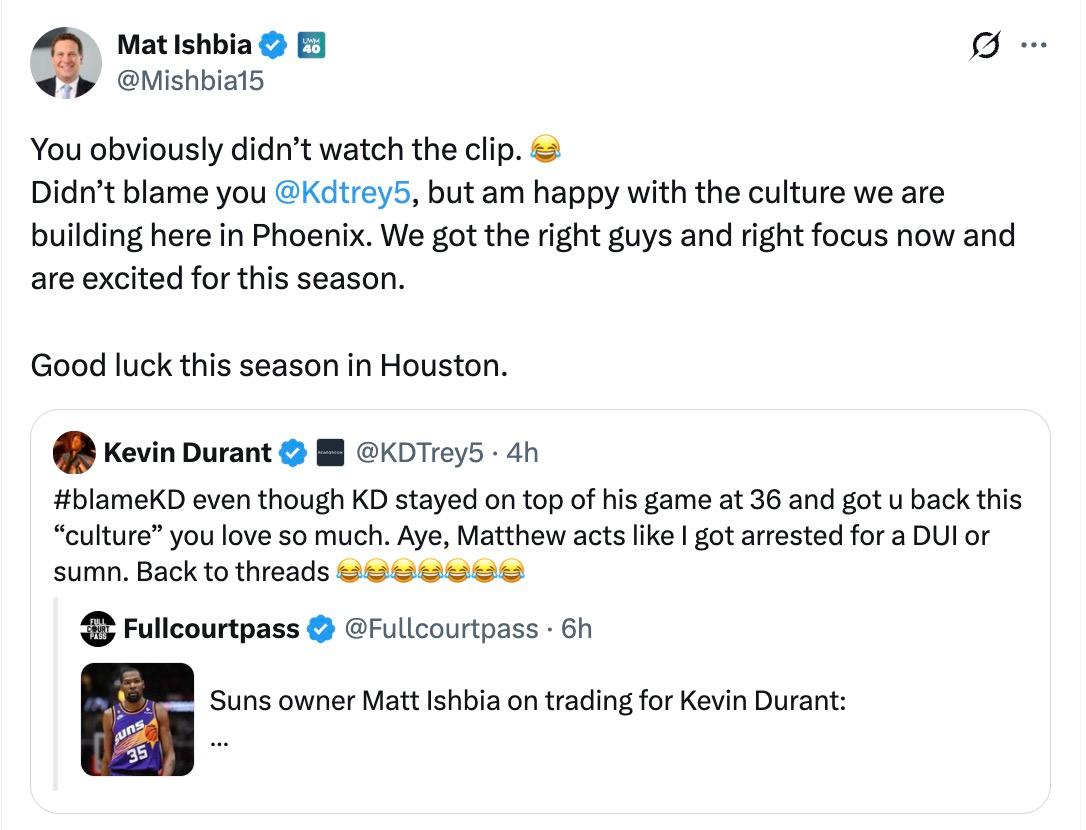
Task: Click the black affiliation badge beside Kevin Durant
Action: [x=330, y=453]
